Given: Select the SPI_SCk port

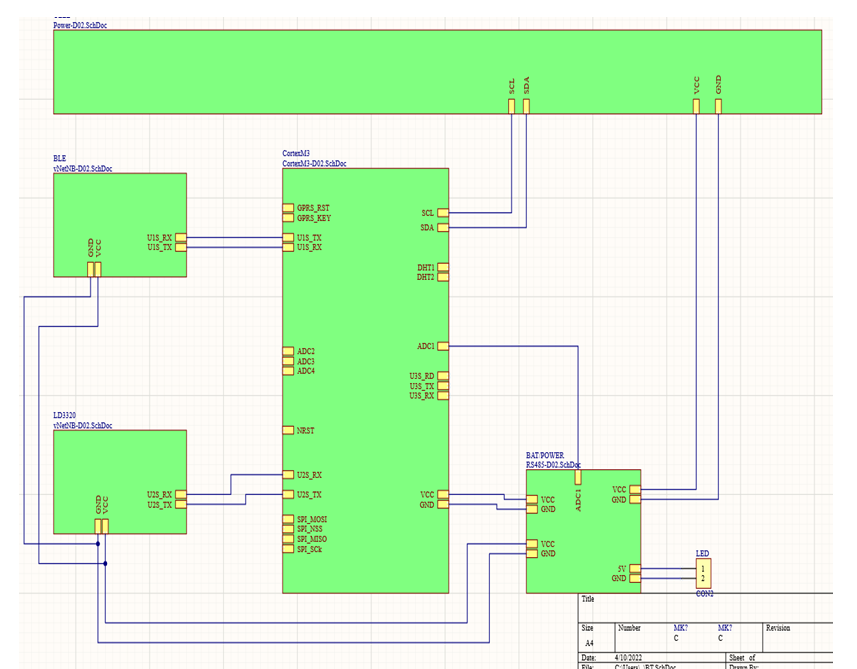Looking at the screenshot, I should point(288,549).
